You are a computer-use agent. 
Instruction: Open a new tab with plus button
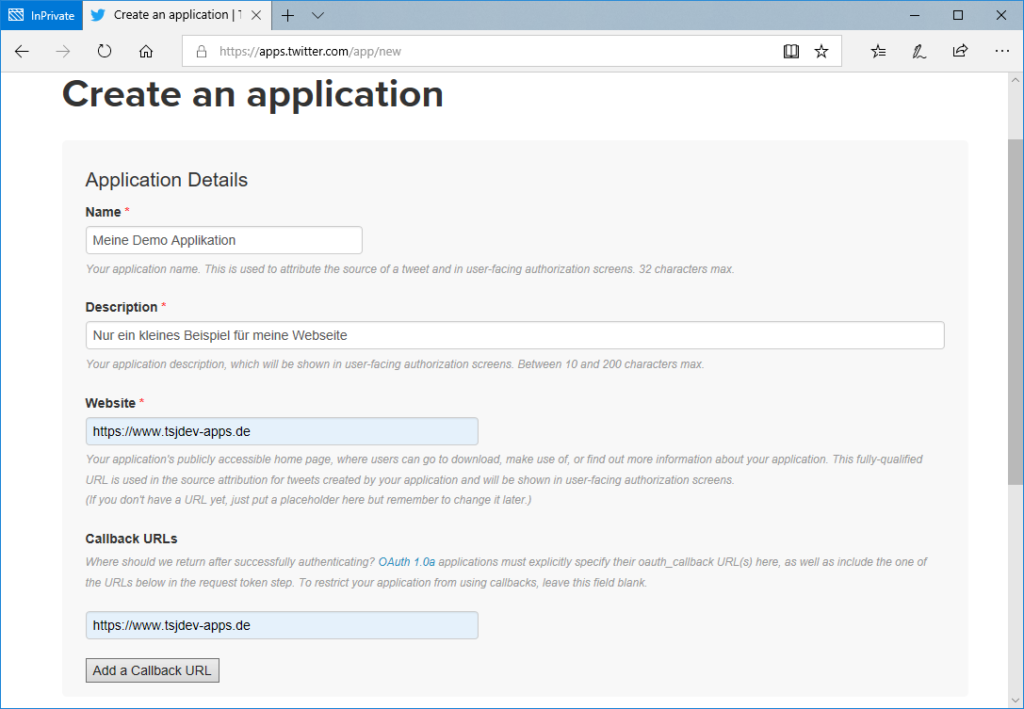click(x=288, y=15)
